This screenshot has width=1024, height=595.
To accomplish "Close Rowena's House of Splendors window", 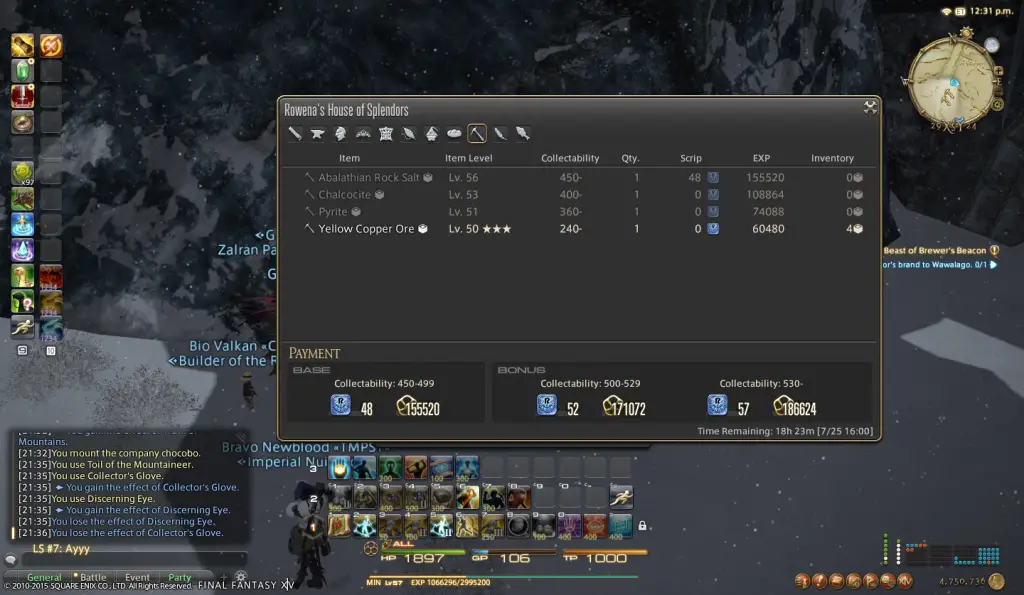I will (x=870, y=108).
